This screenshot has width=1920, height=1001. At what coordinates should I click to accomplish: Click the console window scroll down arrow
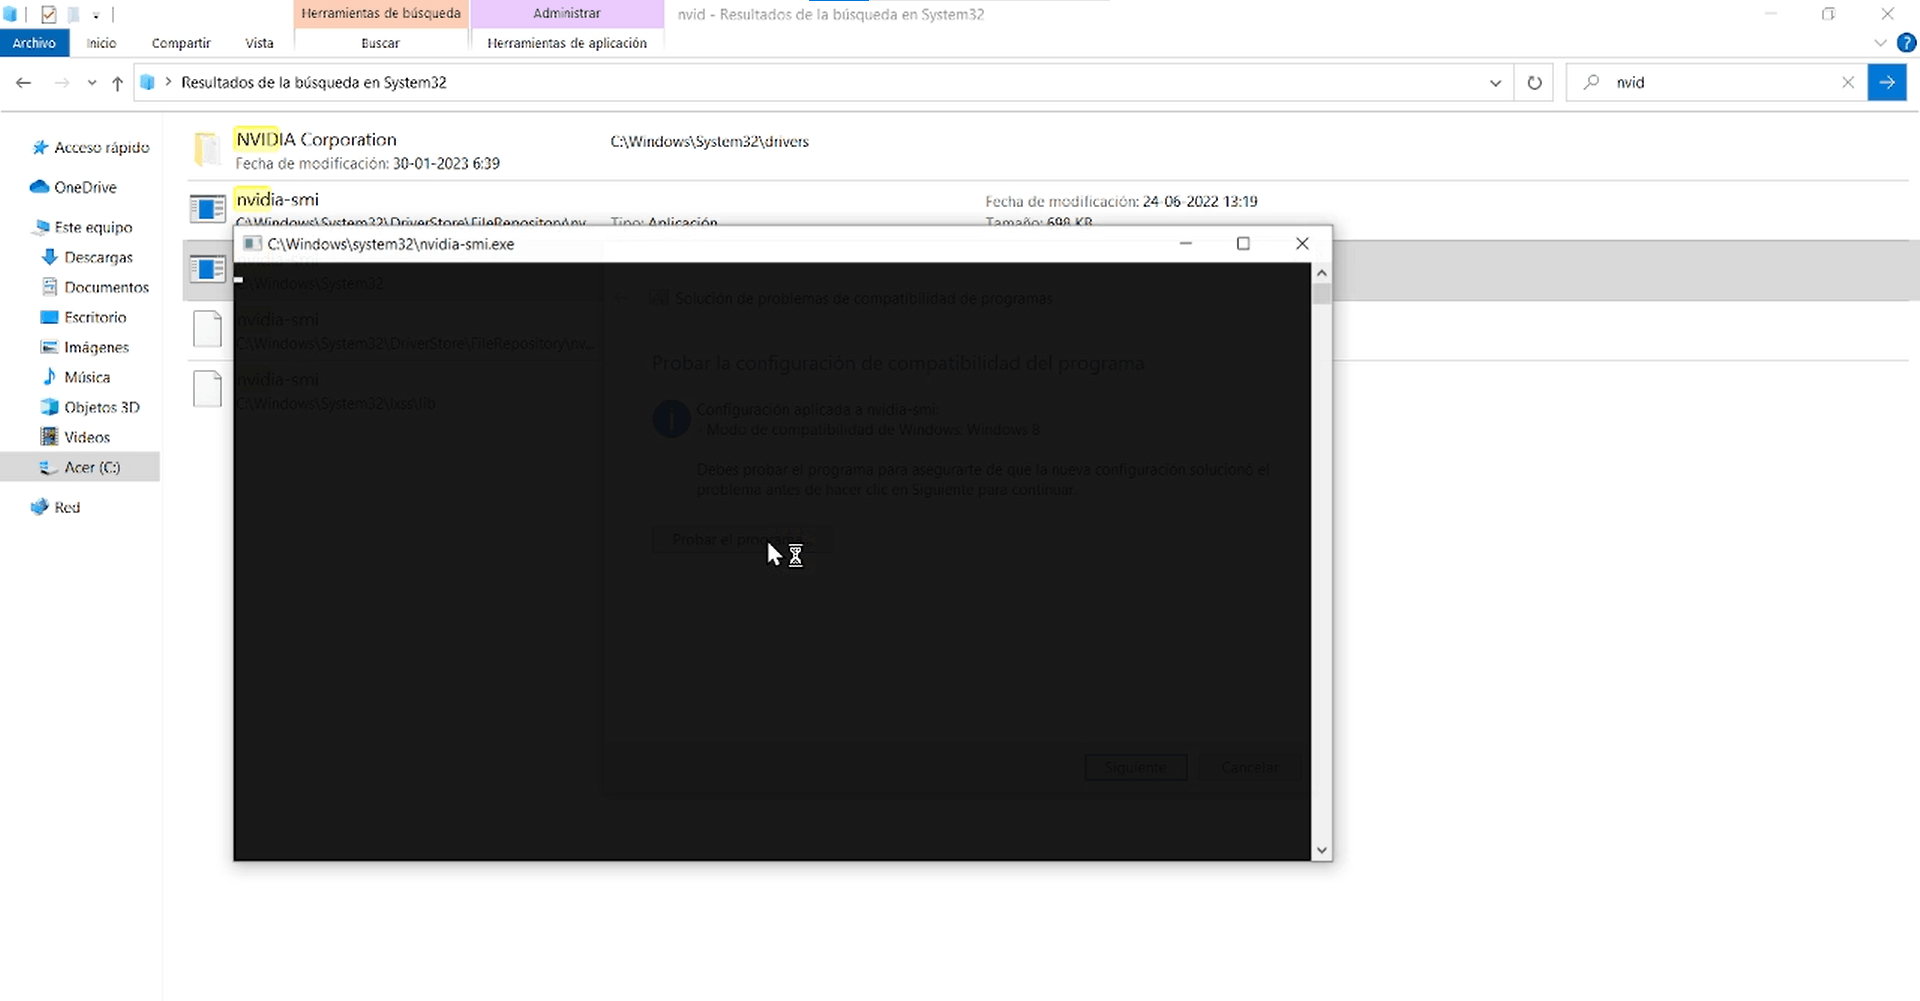[1322, 850]
